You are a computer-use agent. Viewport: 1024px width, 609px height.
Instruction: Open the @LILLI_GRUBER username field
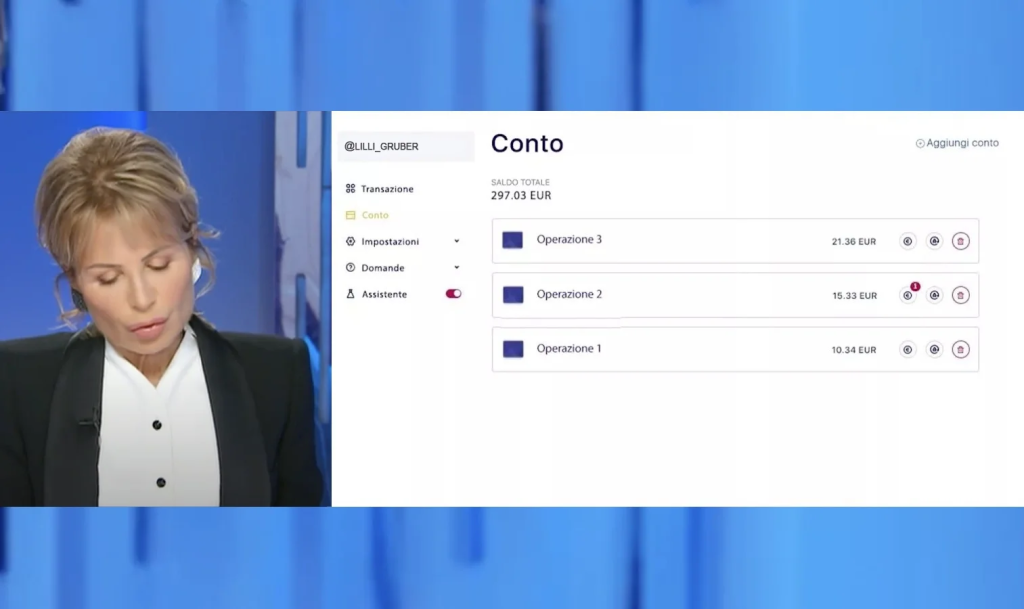(x=406, y=146)
